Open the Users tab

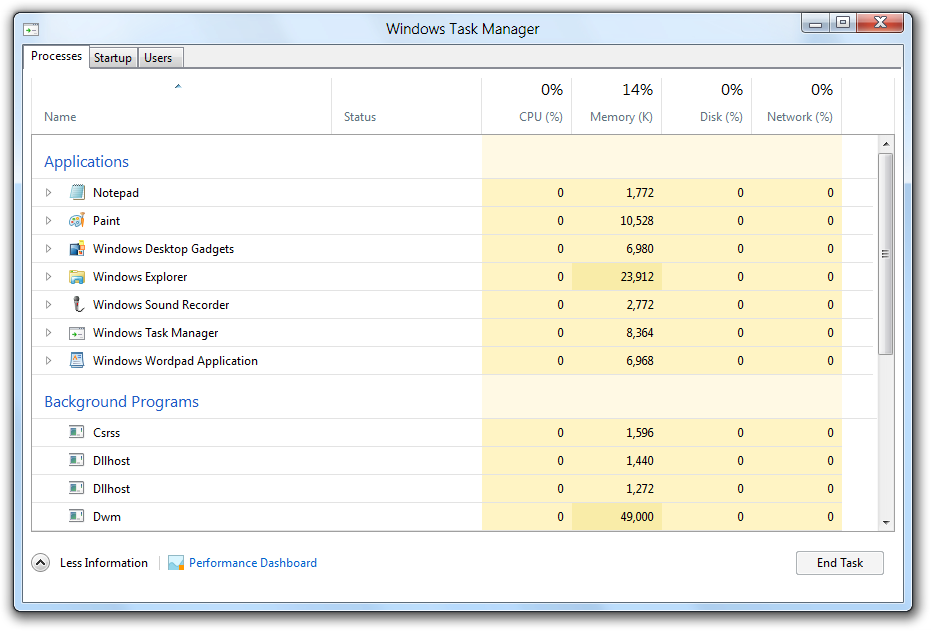[158, 58]
